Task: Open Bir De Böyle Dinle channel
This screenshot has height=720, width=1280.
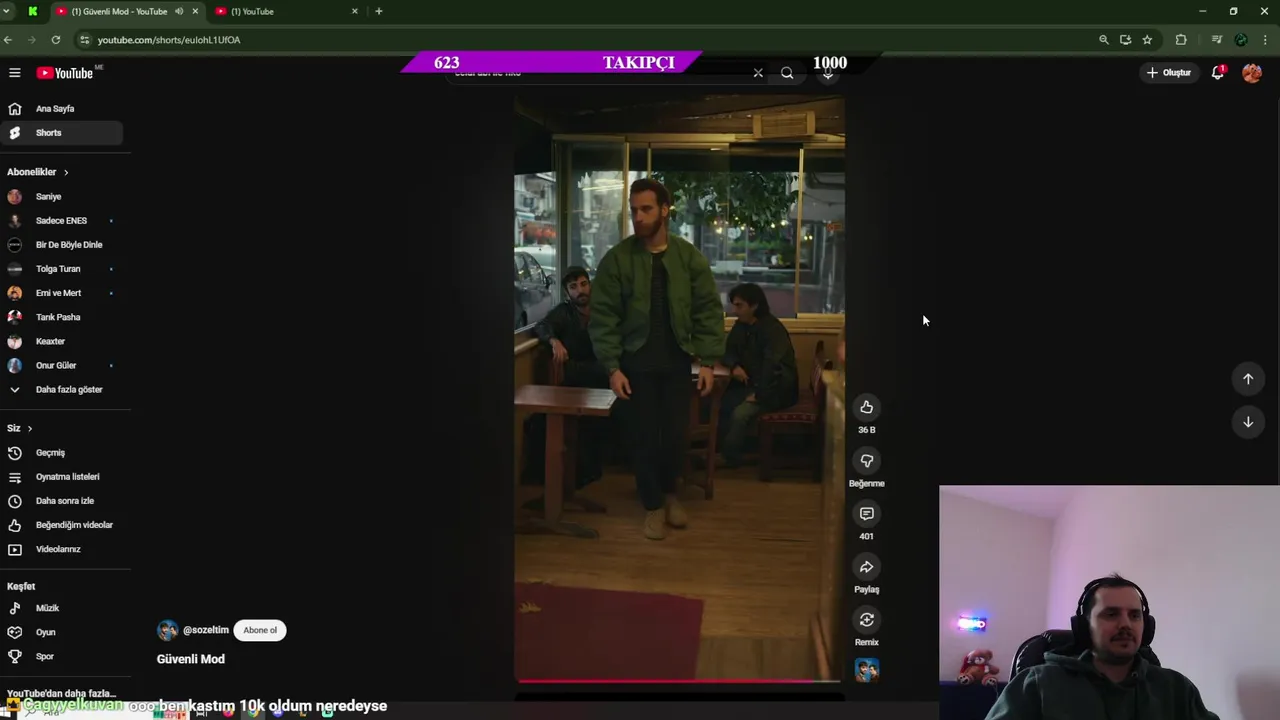Action: (62, 245)
